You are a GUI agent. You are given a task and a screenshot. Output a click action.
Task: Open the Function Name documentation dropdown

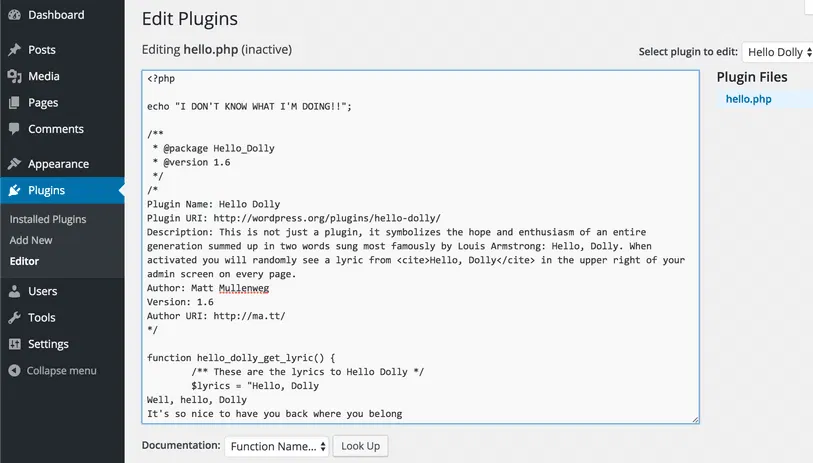click(277, 446)
